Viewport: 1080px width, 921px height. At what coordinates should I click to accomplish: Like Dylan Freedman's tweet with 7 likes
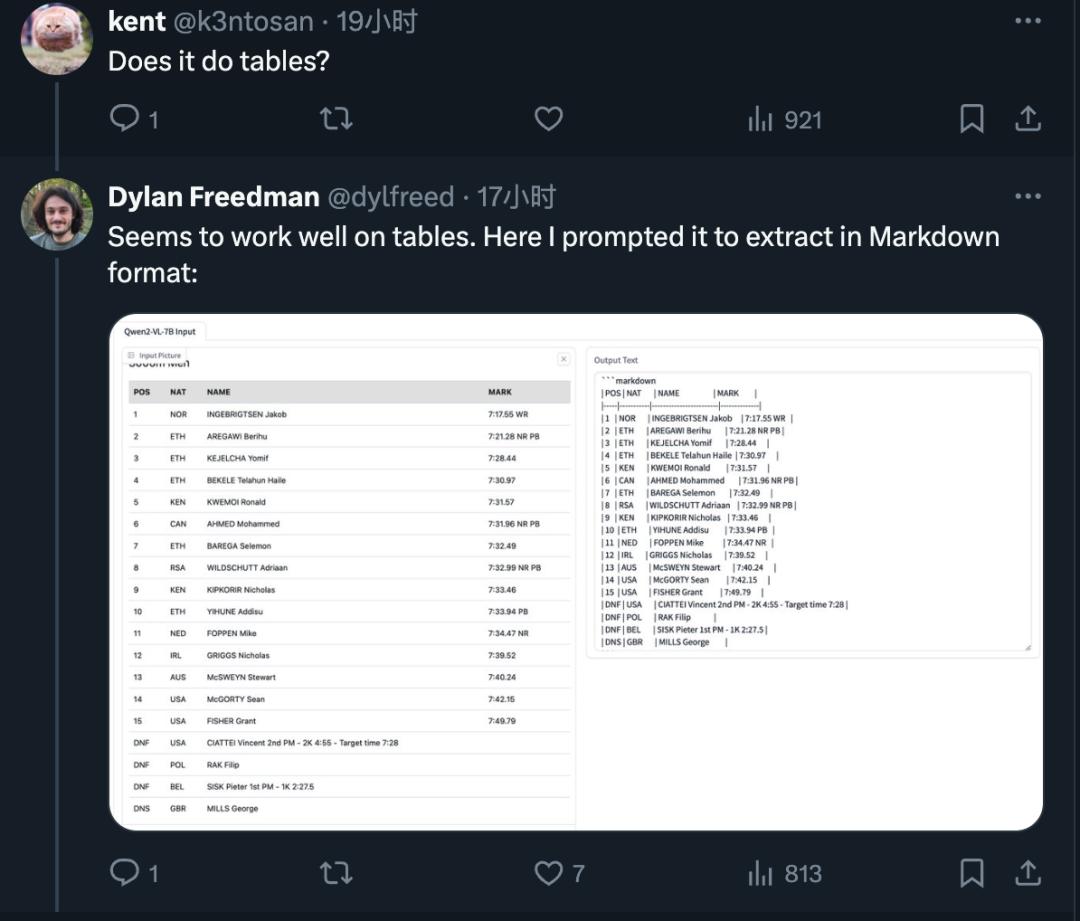click(x=560, y=873)
